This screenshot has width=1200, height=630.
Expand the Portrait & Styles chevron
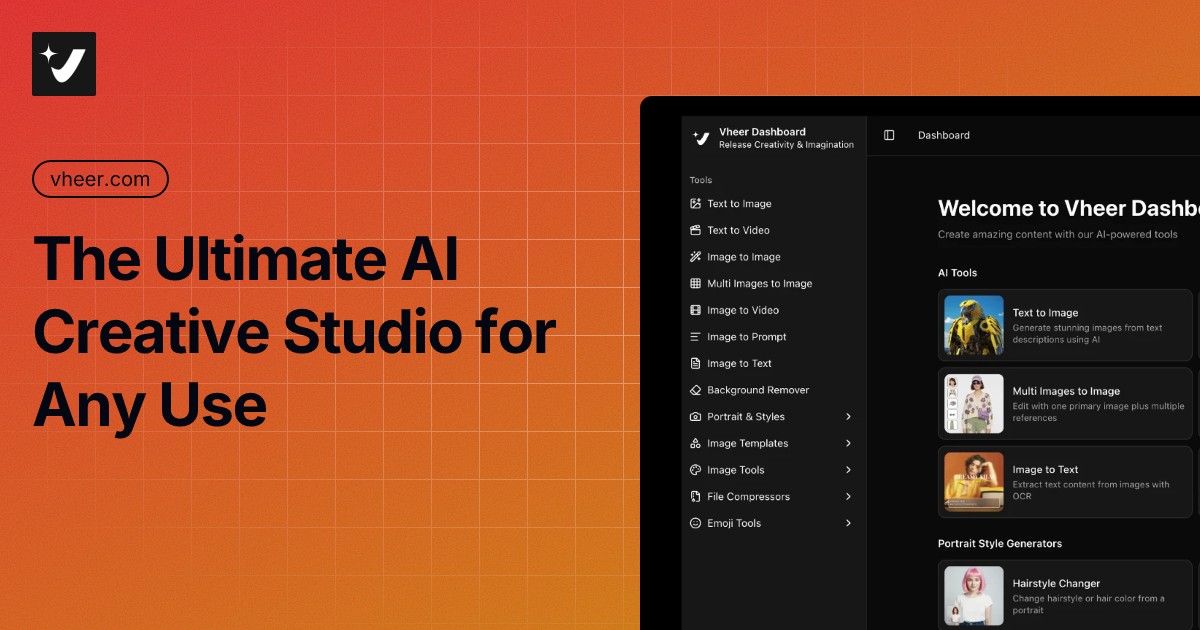[x=848, y=417]
